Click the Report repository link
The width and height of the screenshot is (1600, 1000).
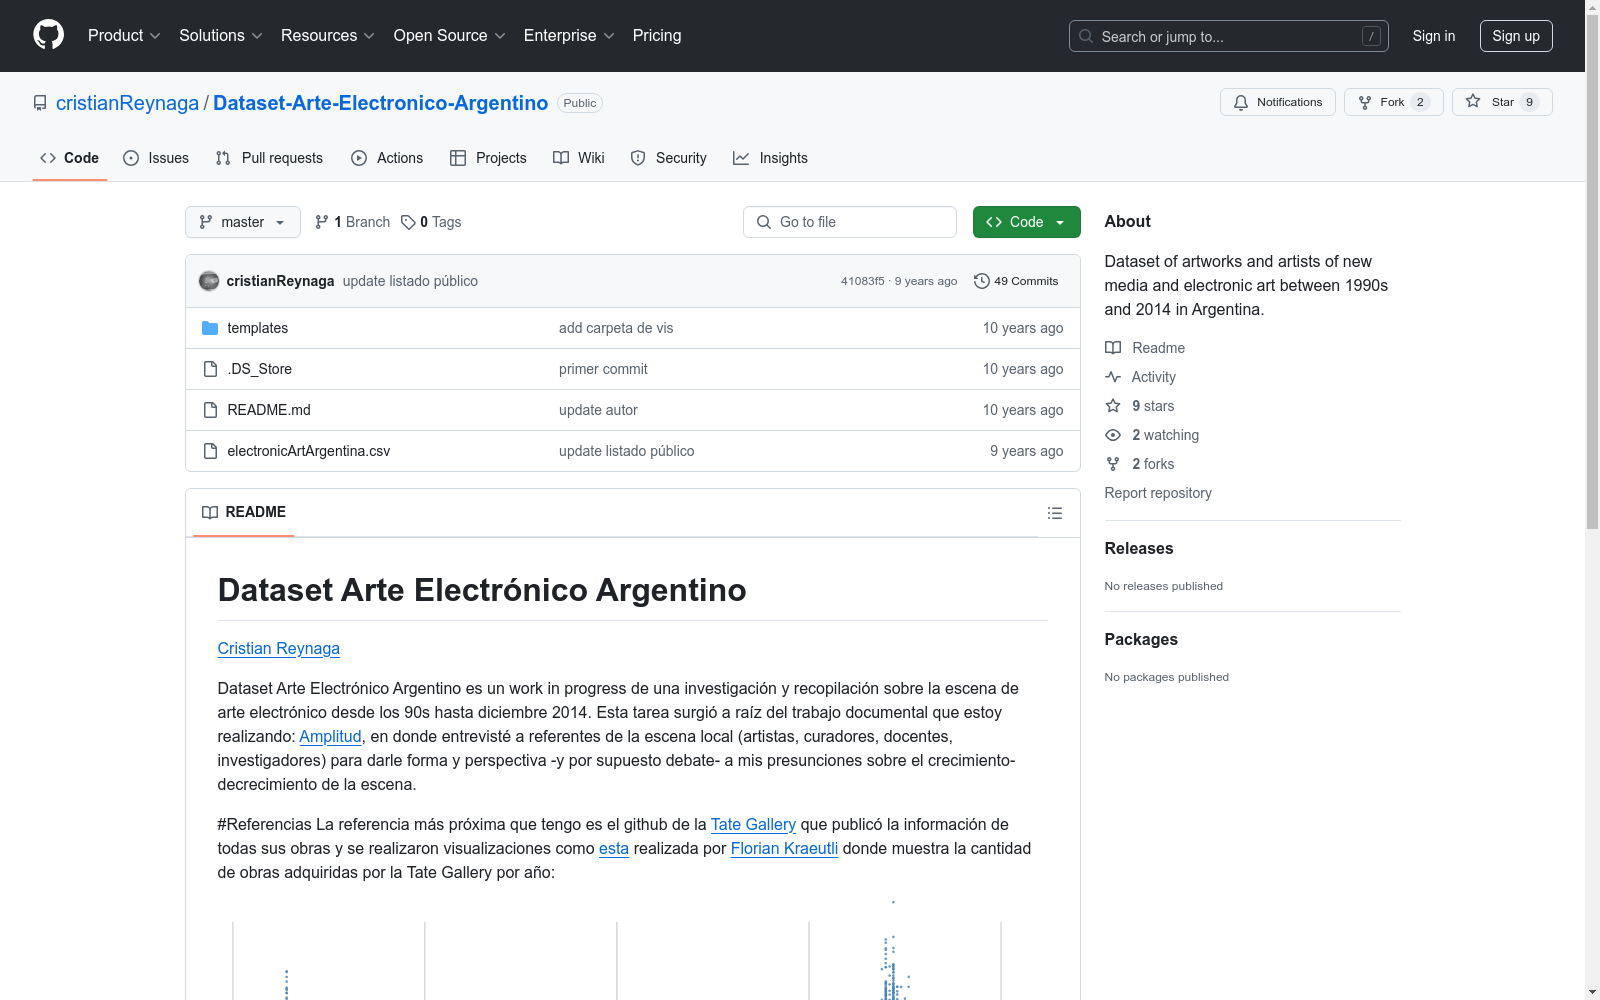(1158, 493)
